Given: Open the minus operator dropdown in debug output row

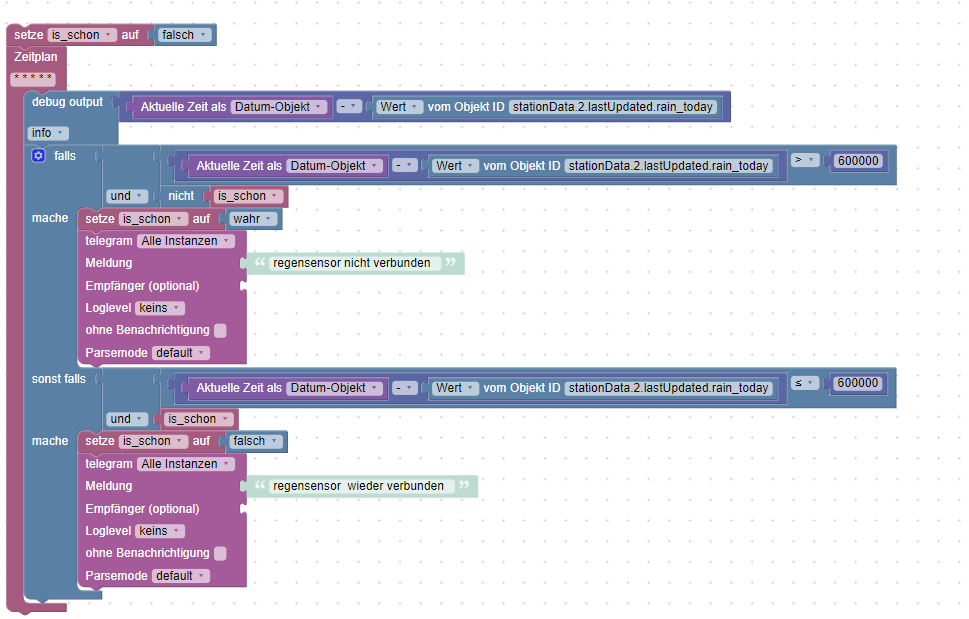Looking at the screenshot, I should [x=349, y=106].
